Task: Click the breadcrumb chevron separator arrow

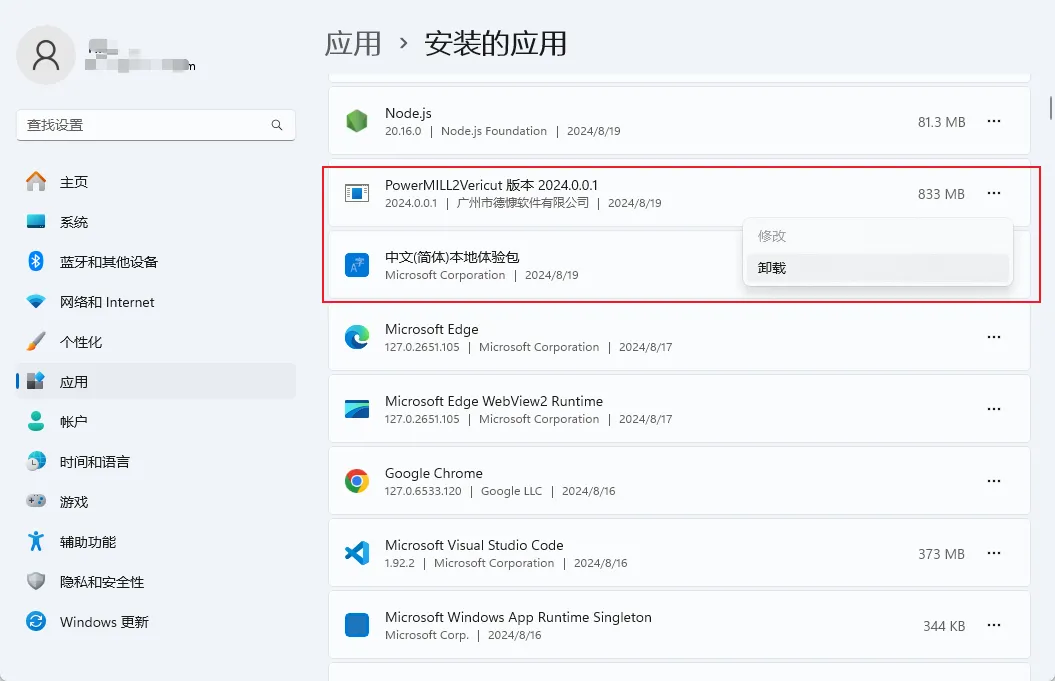Action: point(403,44)
